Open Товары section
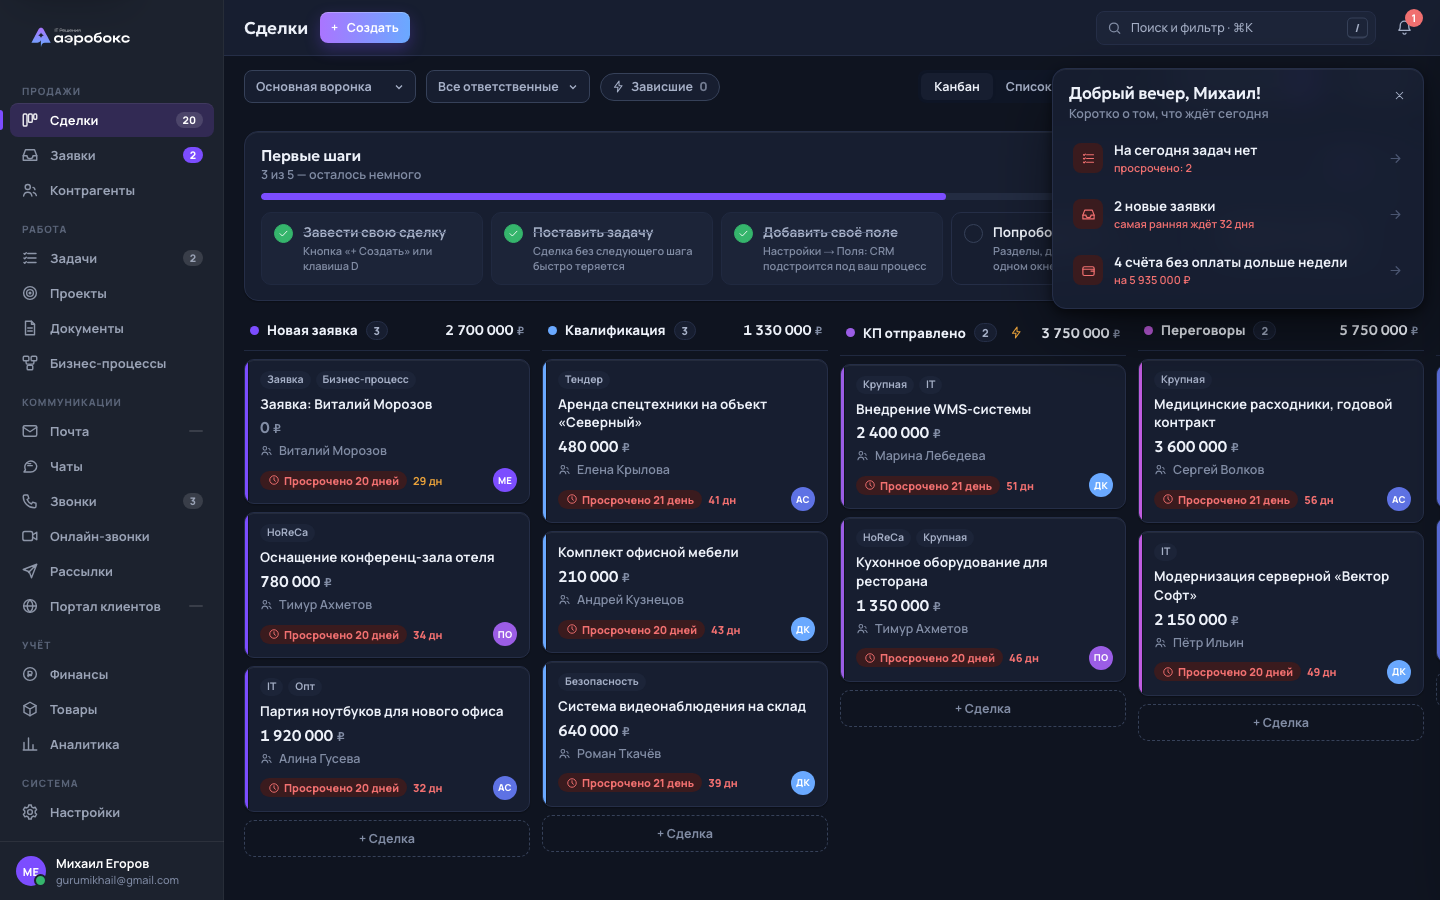 pyautogui.click(x=112, y=709)
